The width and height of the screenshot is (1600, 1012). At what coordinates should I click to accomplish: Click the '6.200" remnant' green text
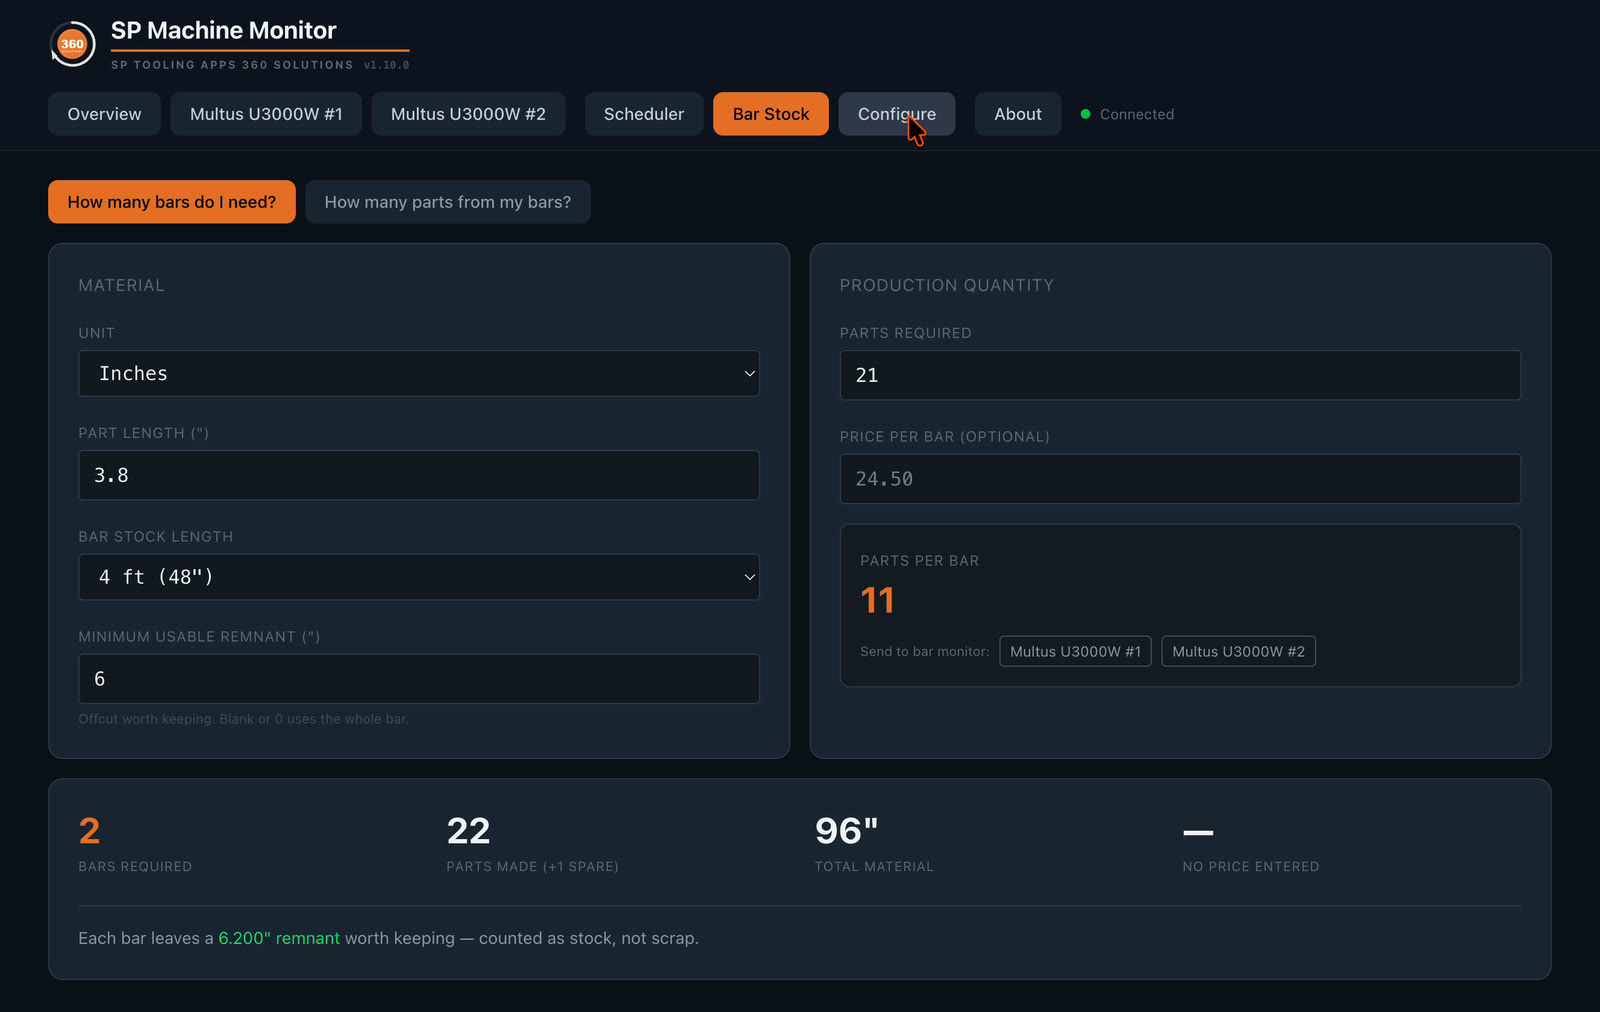point(279,938)
